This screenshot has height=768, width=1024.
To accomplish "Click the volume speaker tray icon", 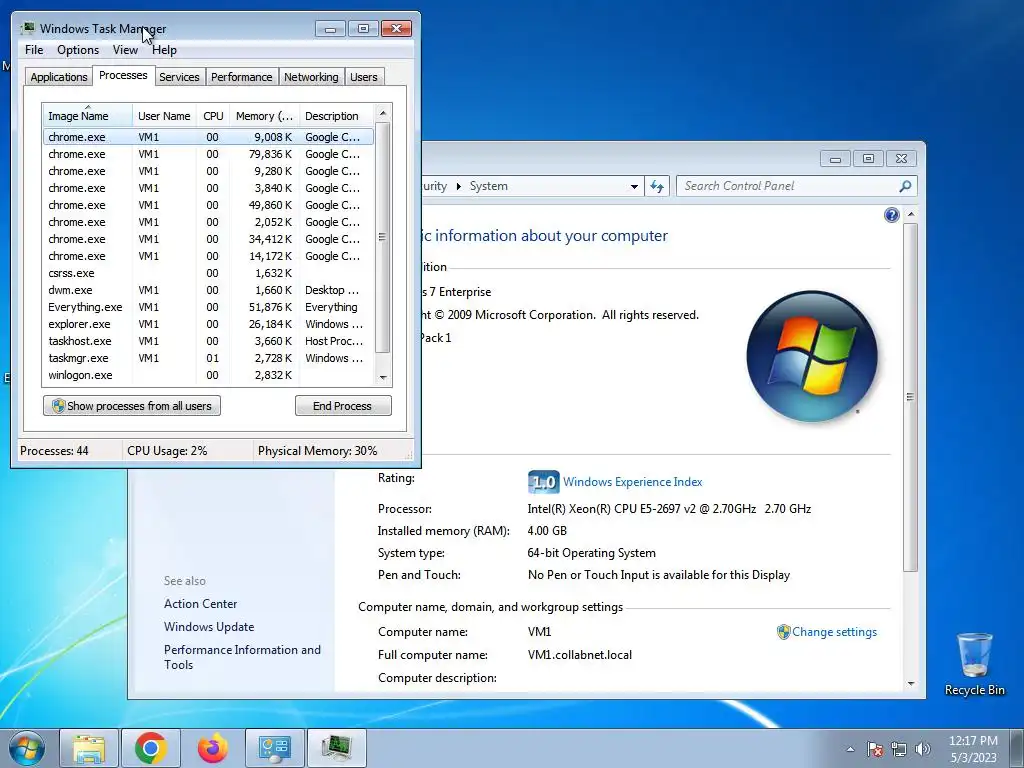I will click(923, 749).
